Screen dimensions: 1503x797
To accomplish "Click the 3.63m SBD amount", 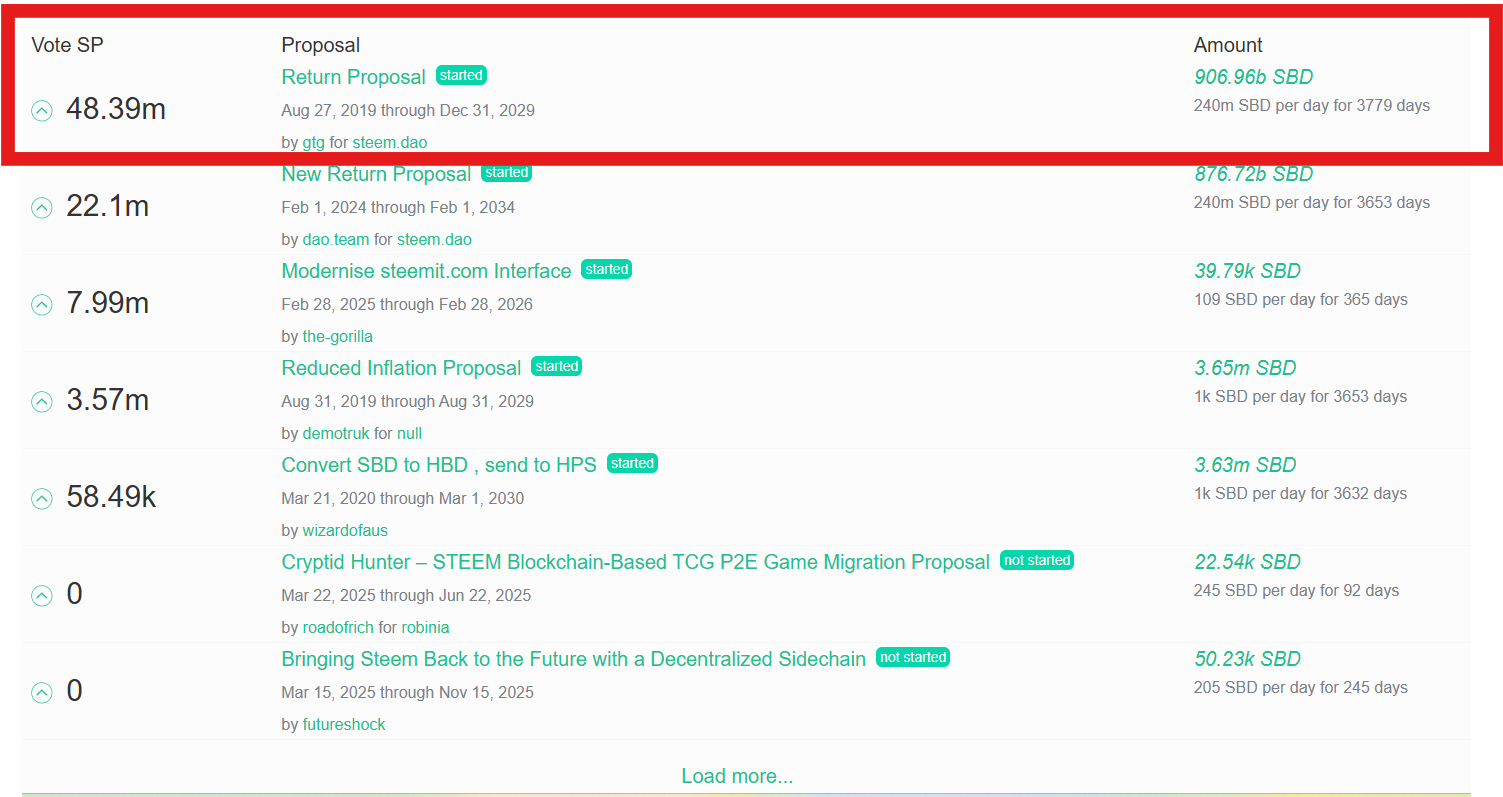I will pyautogui.click(x=1245, y=465).
